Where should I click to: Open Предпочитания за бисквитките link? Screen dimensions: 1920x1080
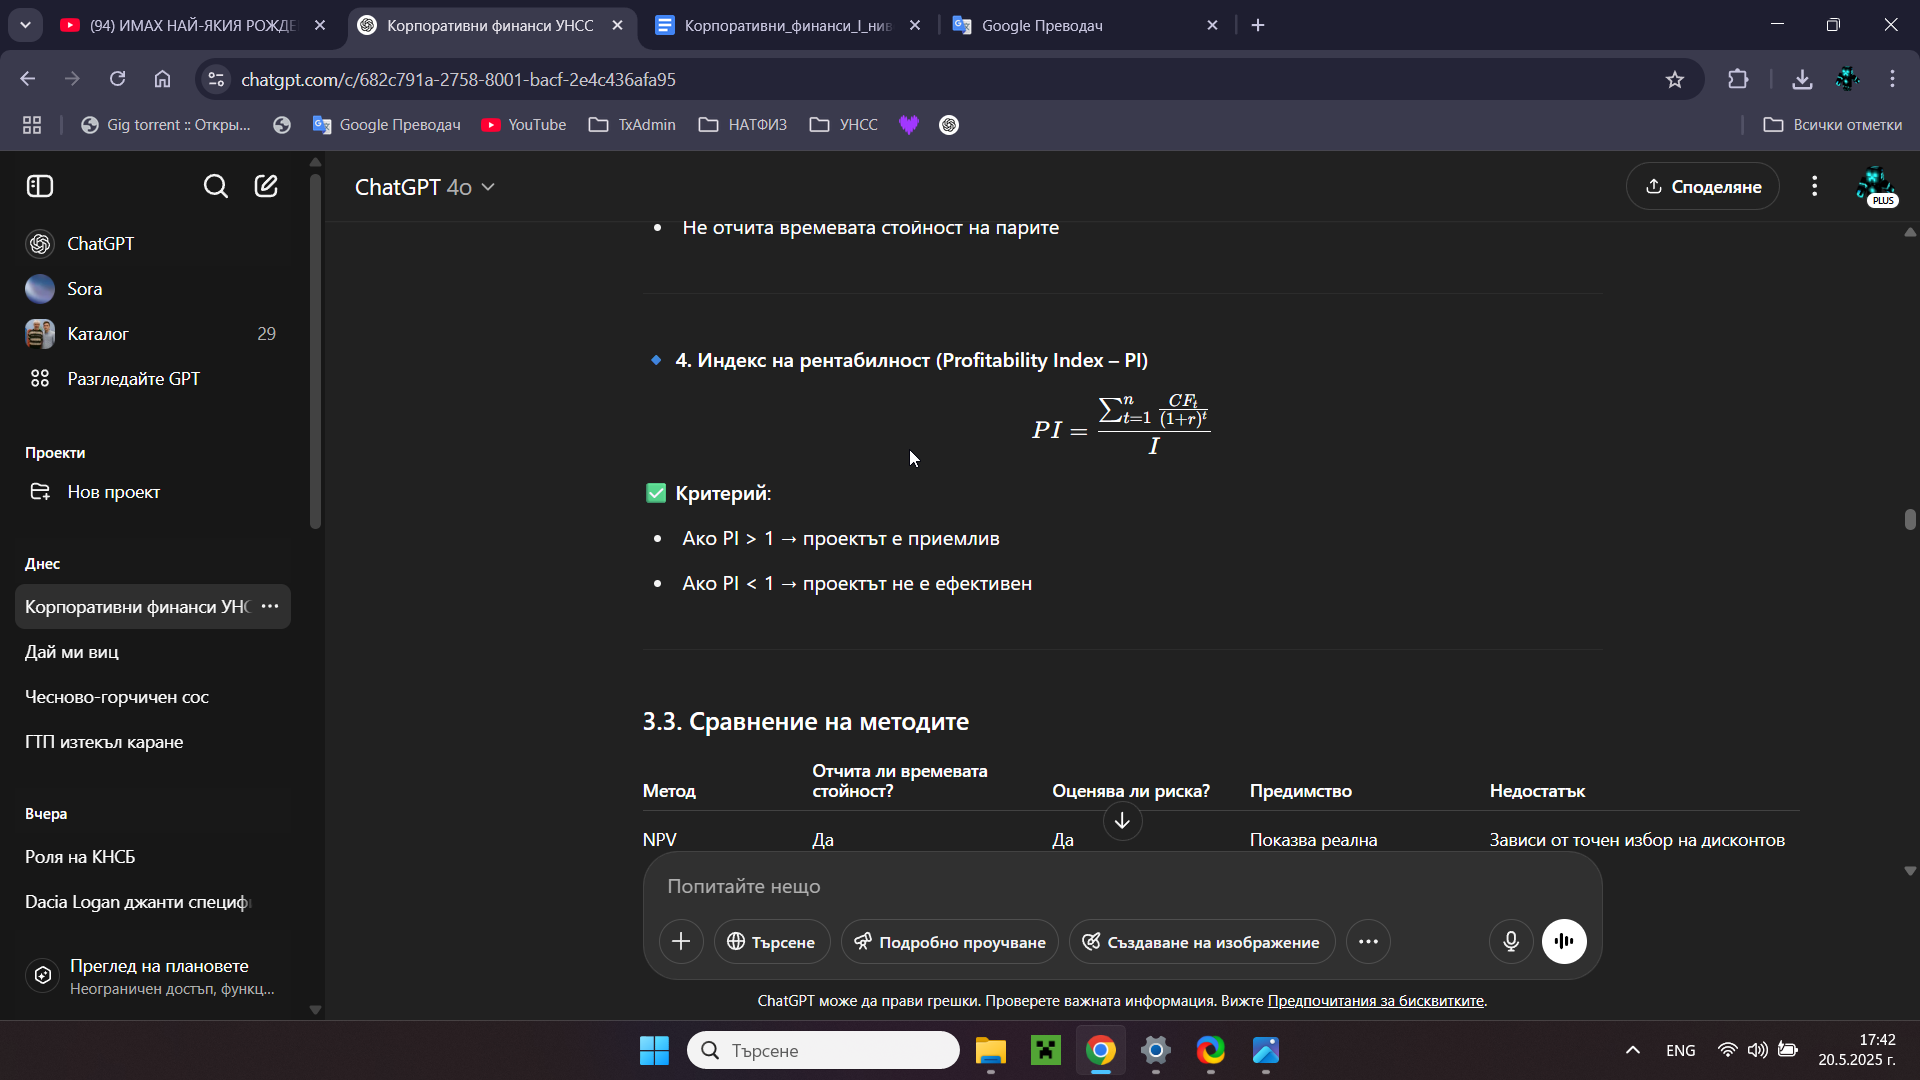(1375, 1001)
